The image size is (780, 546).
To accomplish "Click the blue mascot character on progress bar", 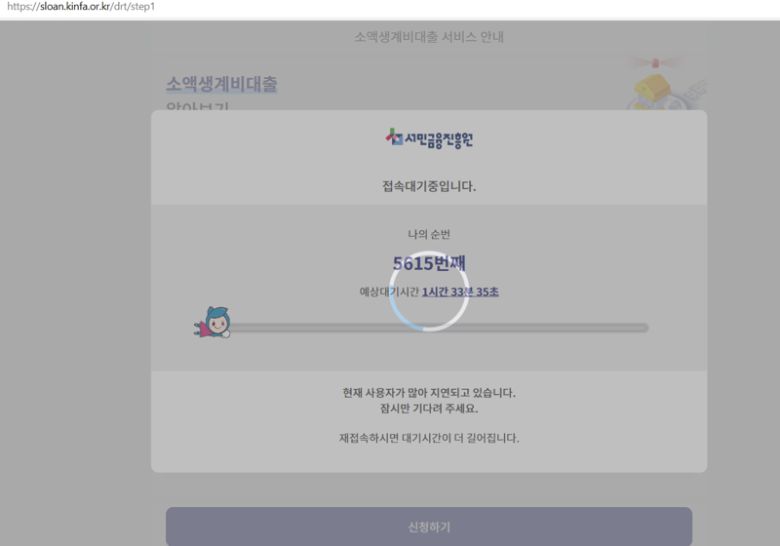I will click(x=213, y=322).
